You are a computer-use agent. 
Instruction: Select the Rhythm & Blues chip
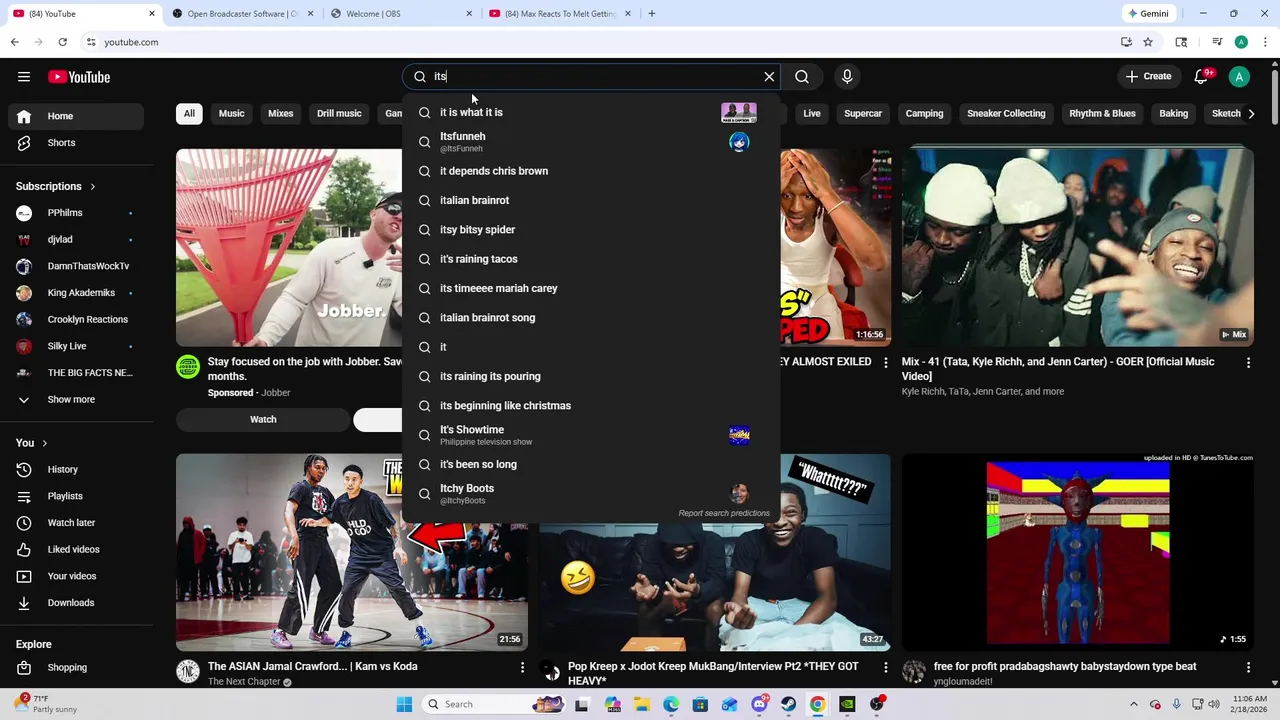[1102, 114]
